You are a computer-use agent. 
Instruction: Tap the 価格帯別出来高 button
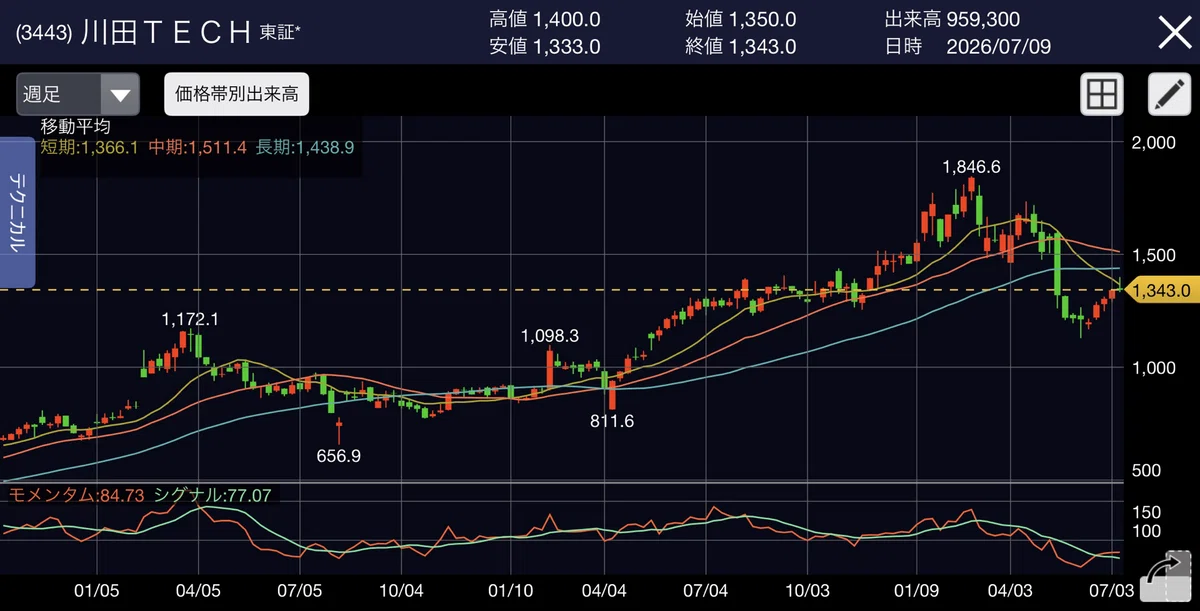(236, 95)
